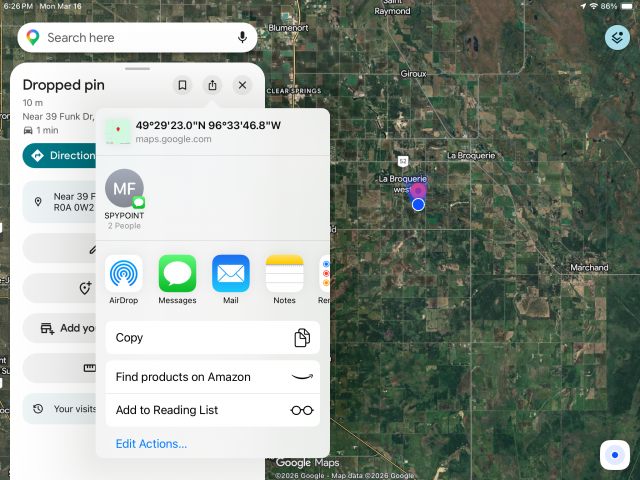Tap the microphone voice search icon

tap(242, 38)
